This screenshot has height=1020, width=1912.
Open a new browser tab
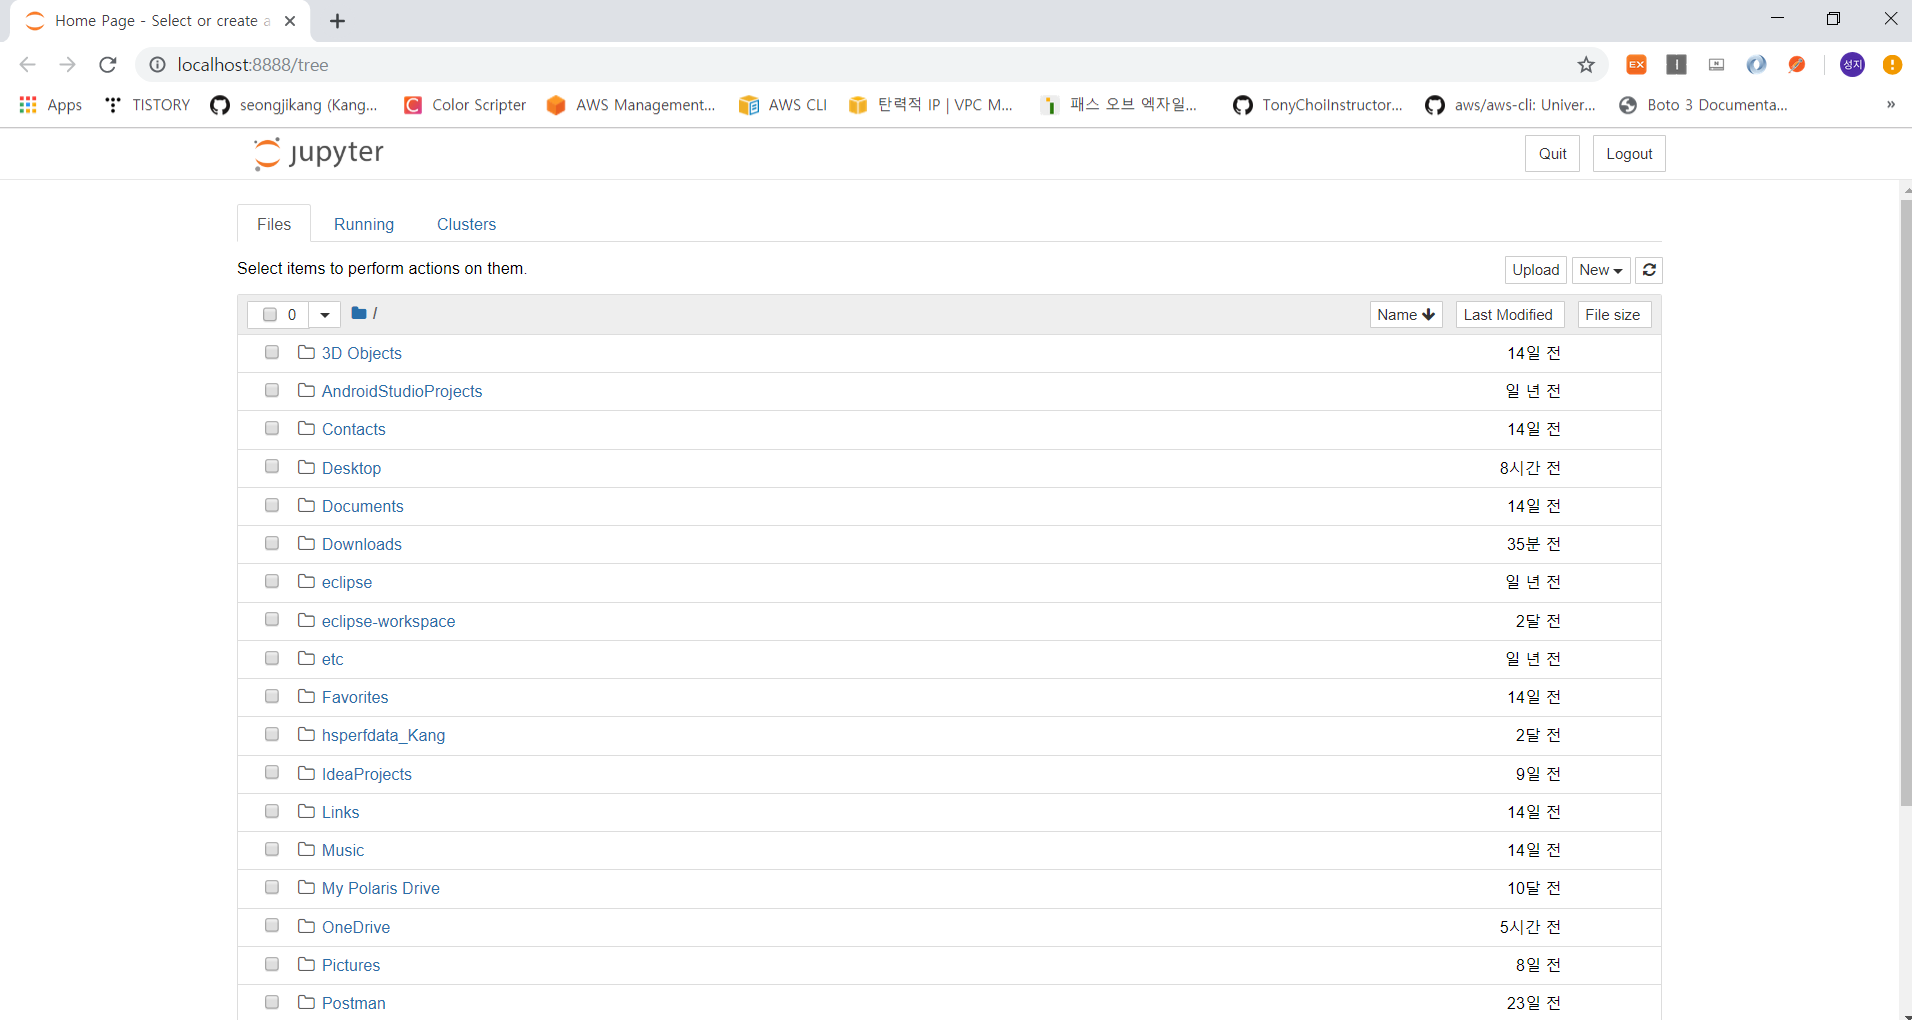coord(338,21)
